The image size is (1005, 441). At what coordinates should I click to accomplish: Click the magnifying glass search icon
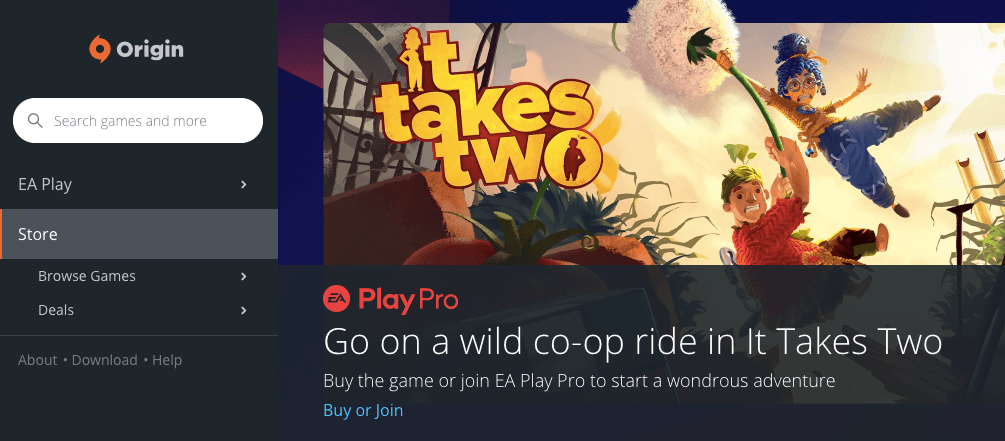pyautogui.click(x=35, y=121)
